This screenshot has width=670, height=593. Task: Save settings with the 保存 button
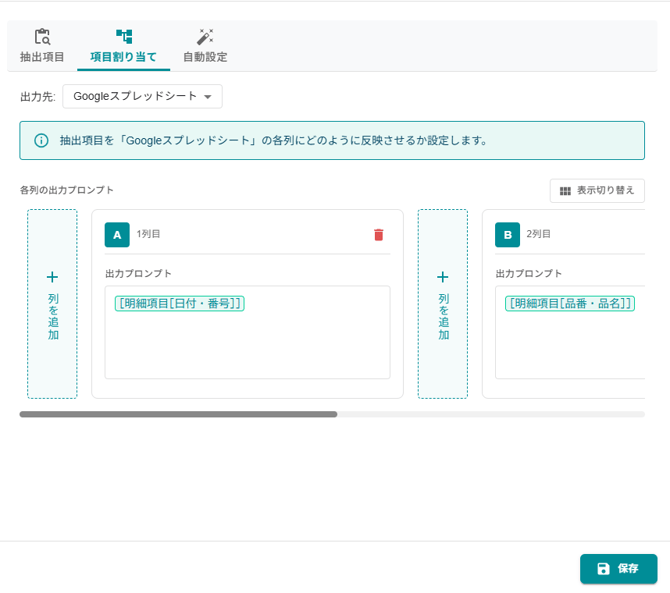point(618,569)
